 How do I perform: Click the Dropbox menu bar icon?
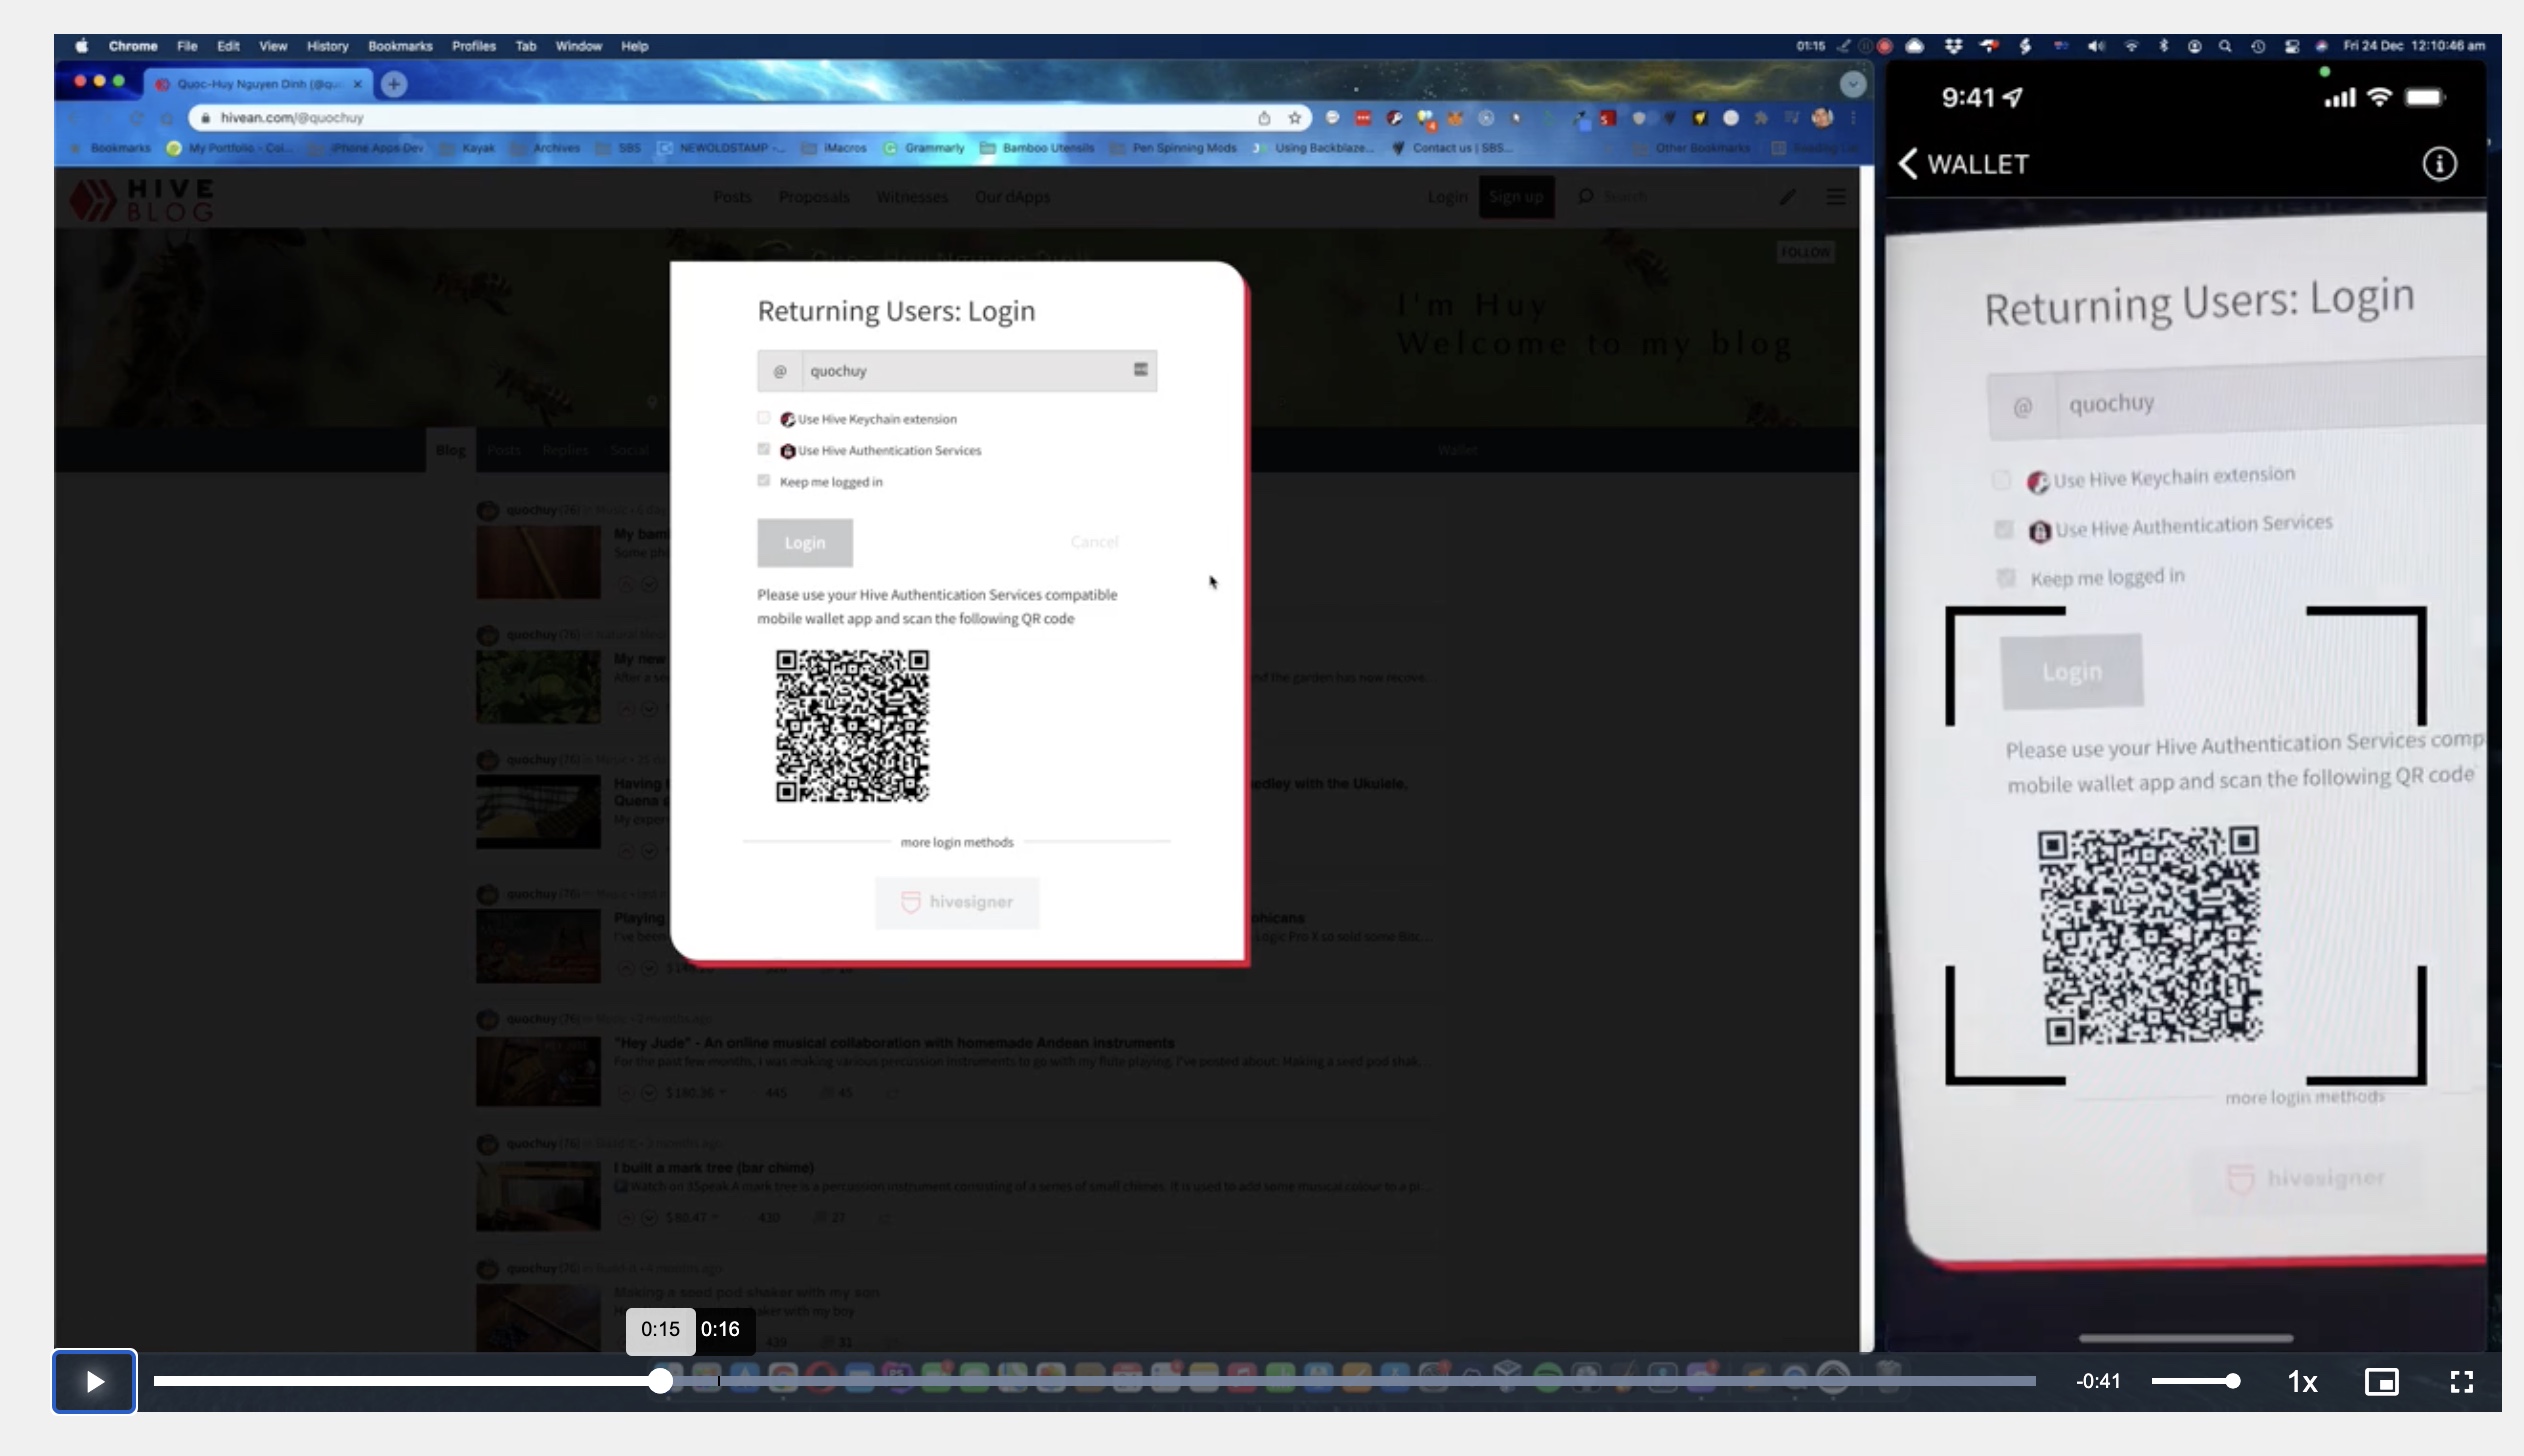click(1952, 46)
